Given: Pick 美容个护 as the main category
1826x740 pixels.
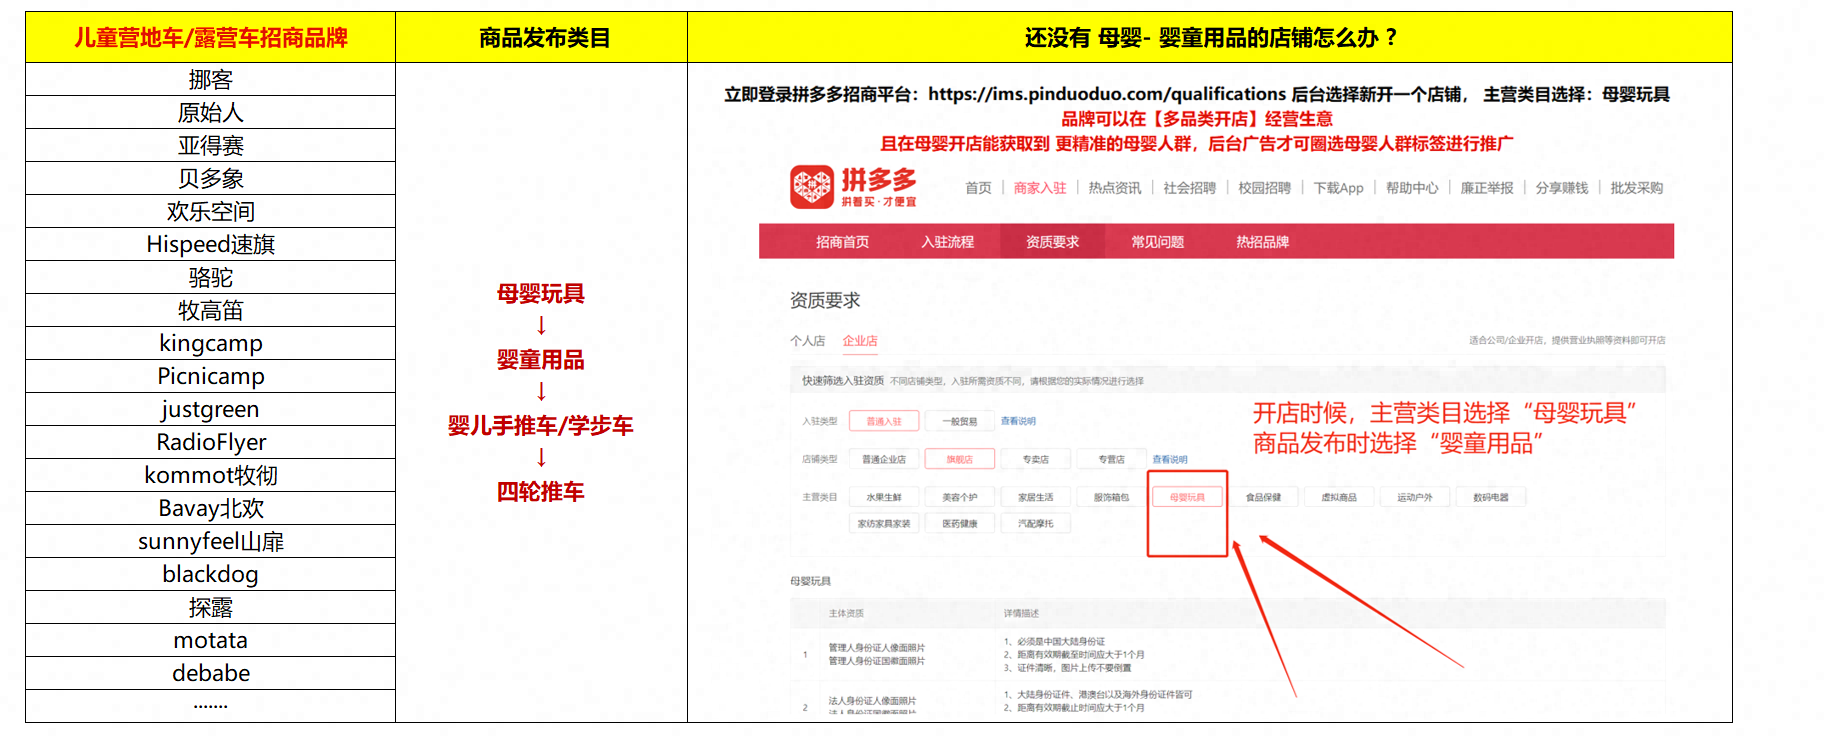Looking at the screenshot, I should (960, 497).
